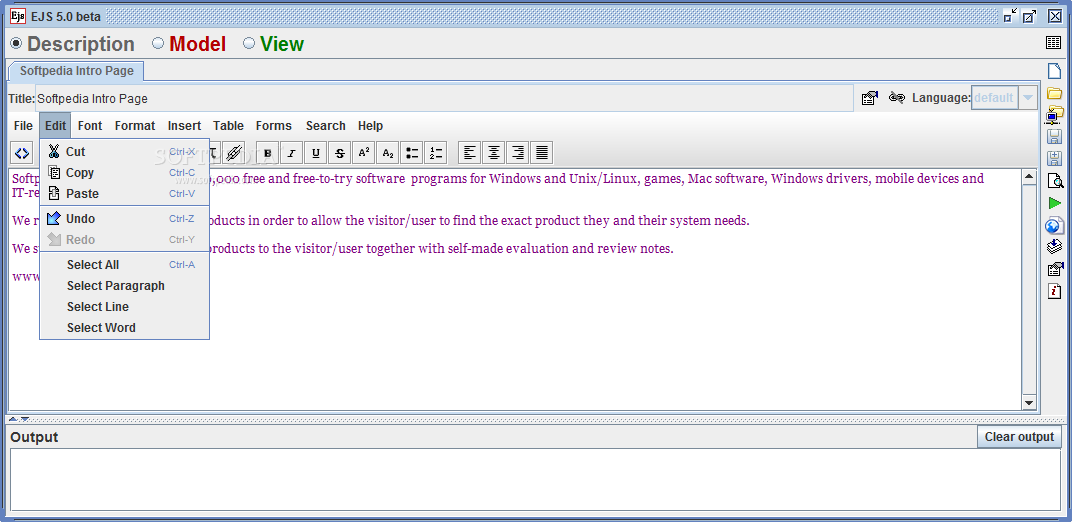Align text right
The height and width of the screenshot is (522, 1072).
click(518, 152)
